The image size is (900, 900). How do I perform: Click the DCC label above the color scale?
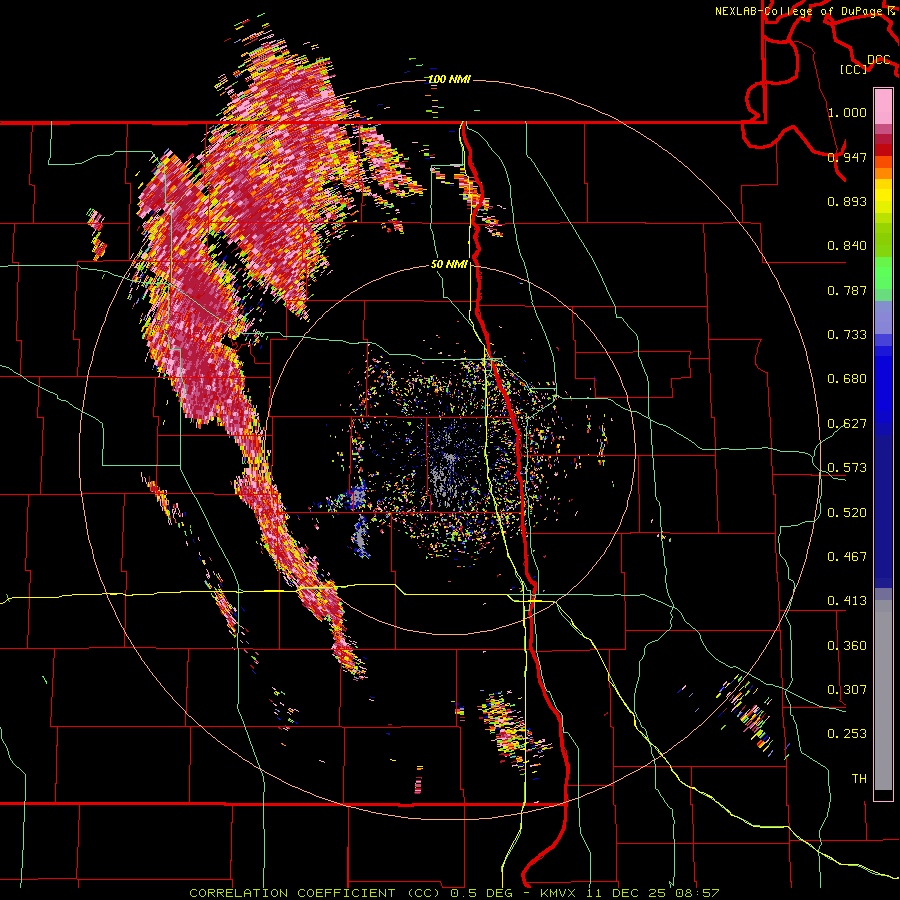coord(878,60)
